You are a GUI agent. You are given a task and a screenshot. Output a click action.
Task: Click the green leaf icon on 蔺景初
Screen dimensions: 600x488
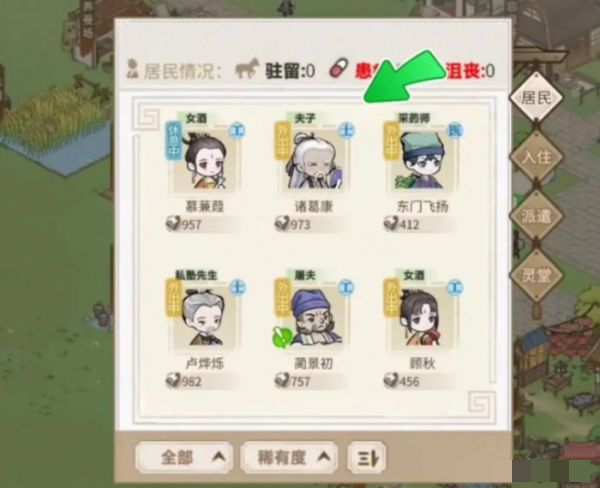point(282,337)
